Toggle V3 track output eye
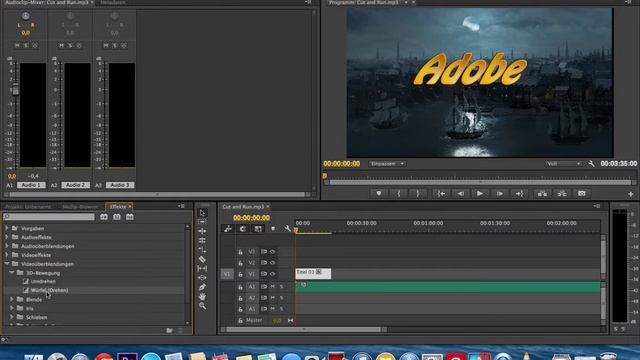640x360 pixels. 272,252
